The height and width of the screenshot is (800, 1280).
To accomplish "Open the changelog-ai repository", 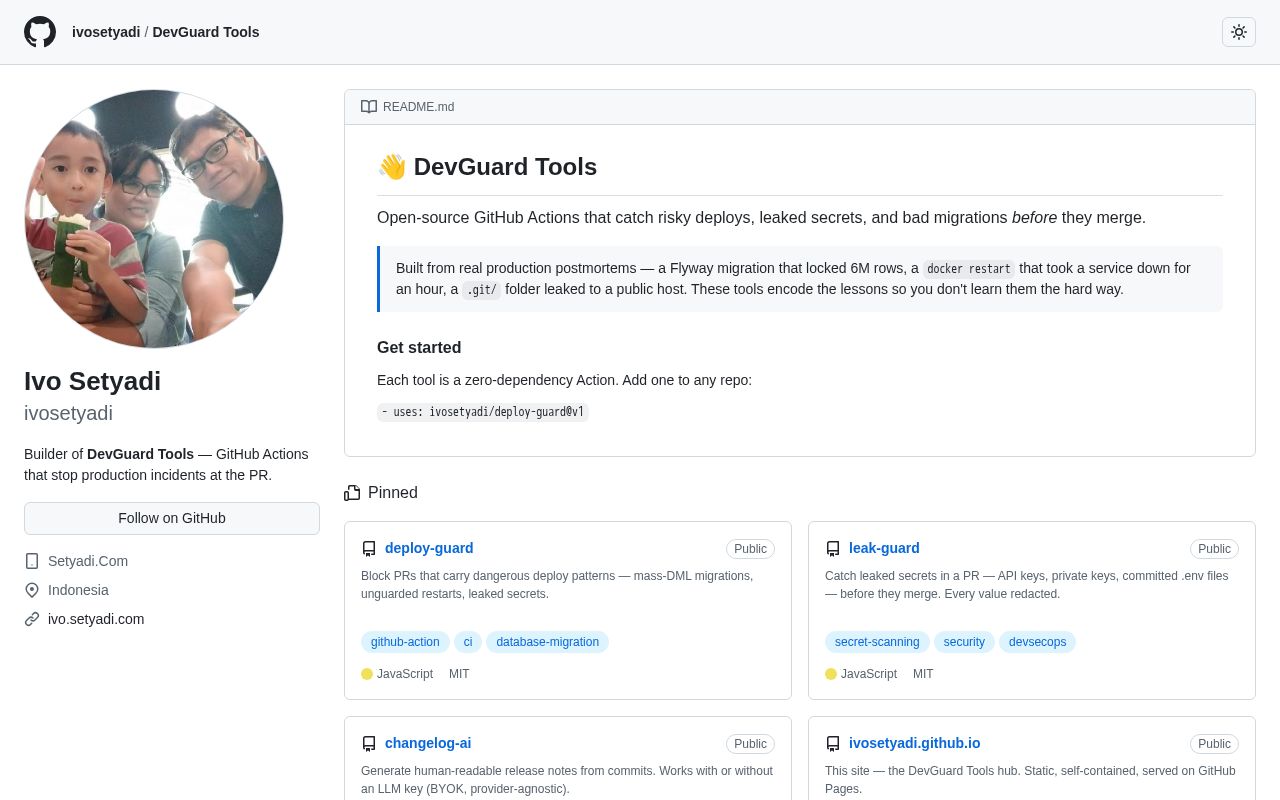I will (428, 743).
